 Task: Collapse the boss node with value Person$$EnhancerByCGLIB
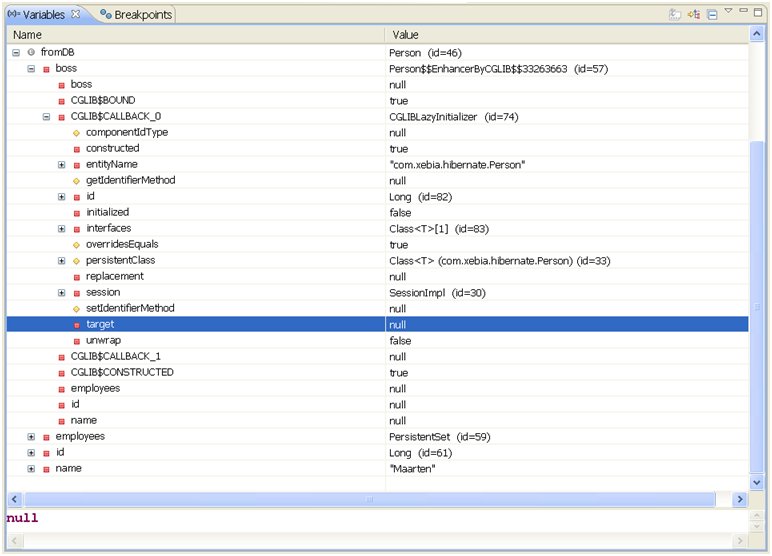[x=31, y=68]
